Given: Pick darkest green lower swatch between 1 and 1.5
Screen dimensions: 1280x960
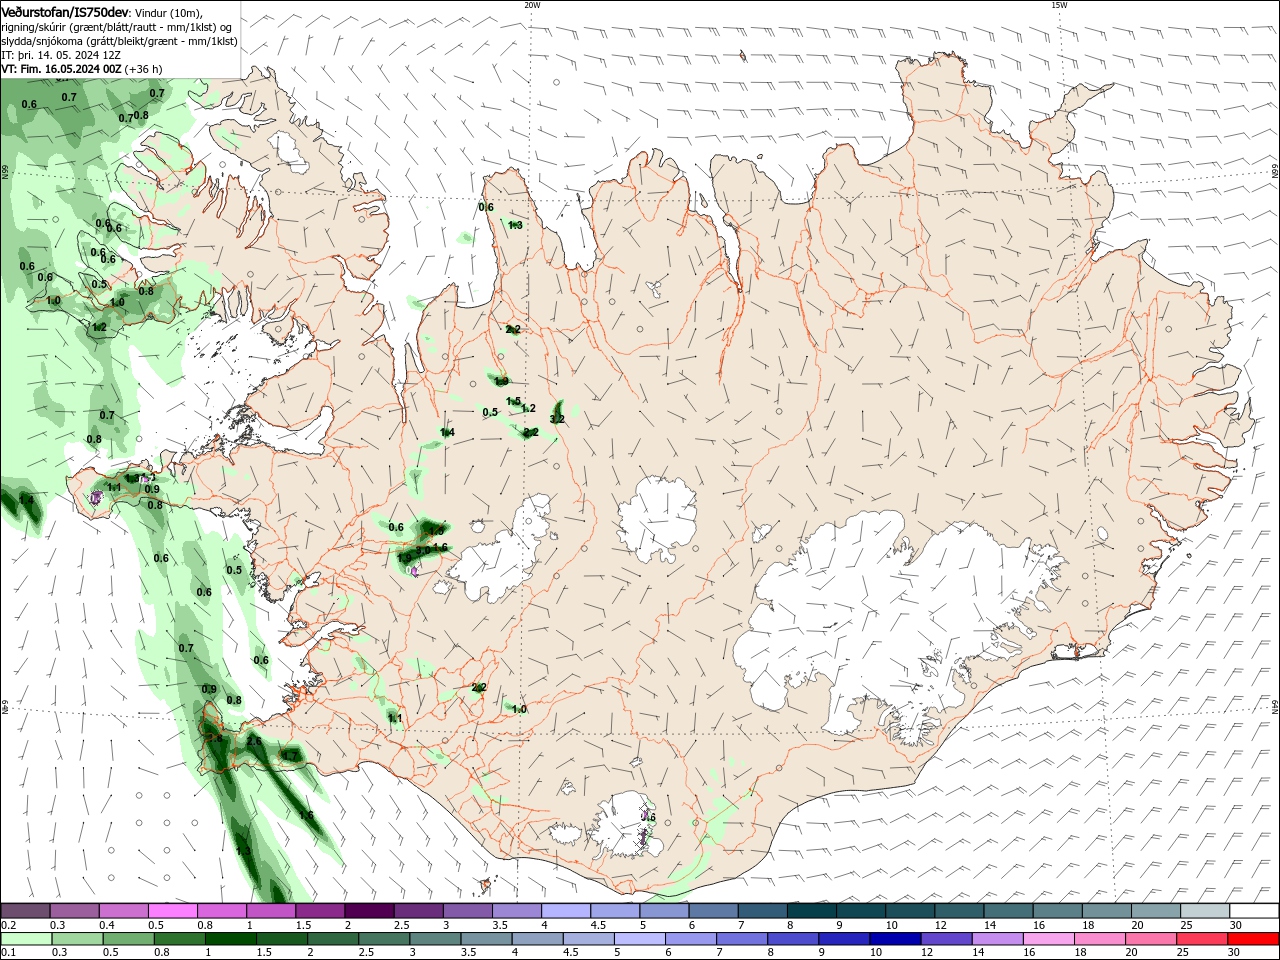Looking at the screenshot, I should tap(230, 939).
